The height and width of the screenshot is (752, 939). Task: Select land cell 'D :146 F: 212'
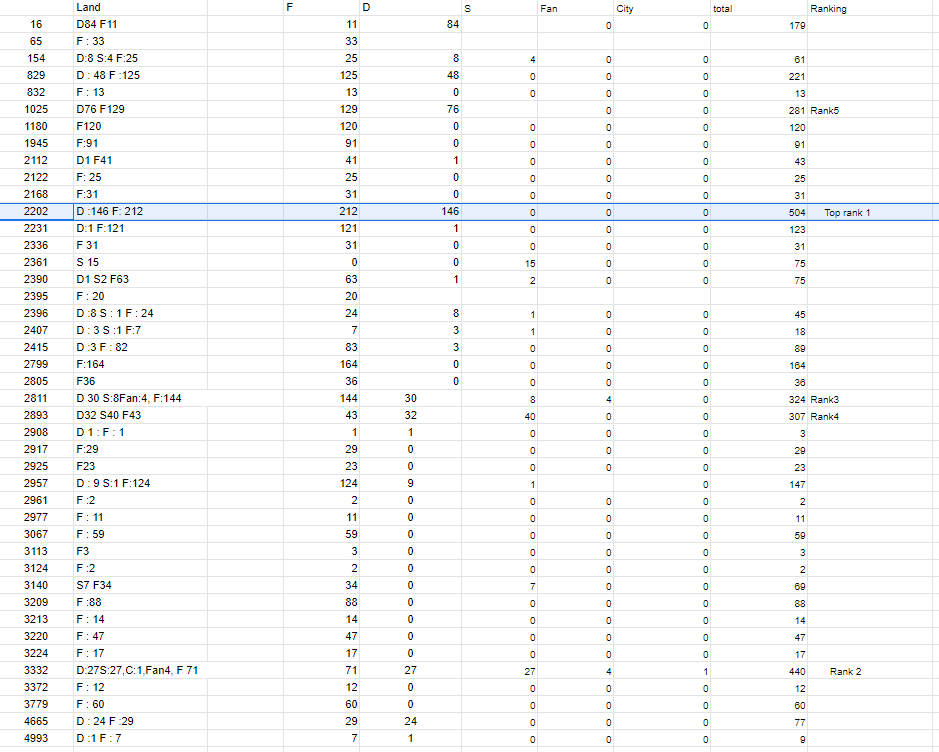pos(141,211)
